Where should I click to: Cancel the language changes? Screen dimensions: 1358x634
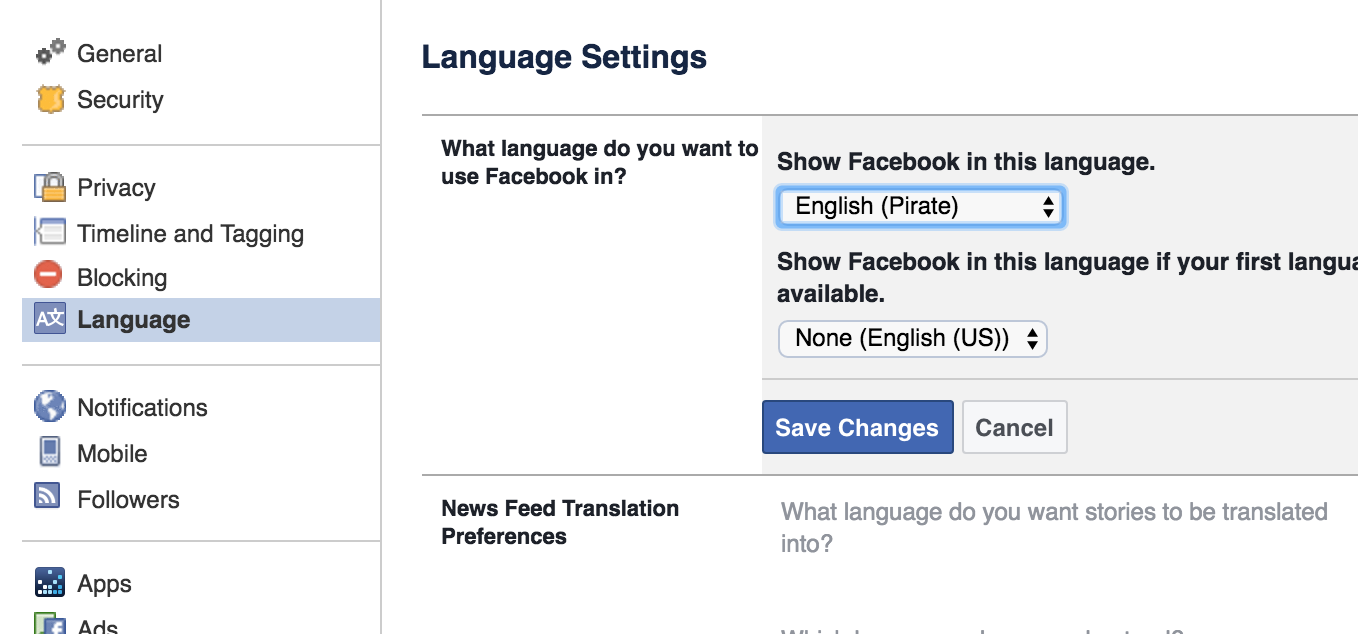(x=1014, y=428)
